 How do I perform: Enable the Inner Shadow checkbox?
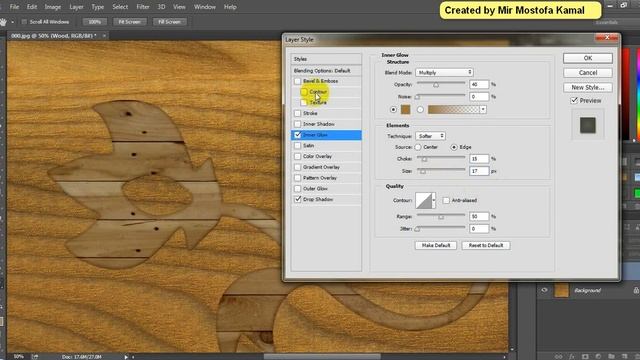click(x=298, y=124)
